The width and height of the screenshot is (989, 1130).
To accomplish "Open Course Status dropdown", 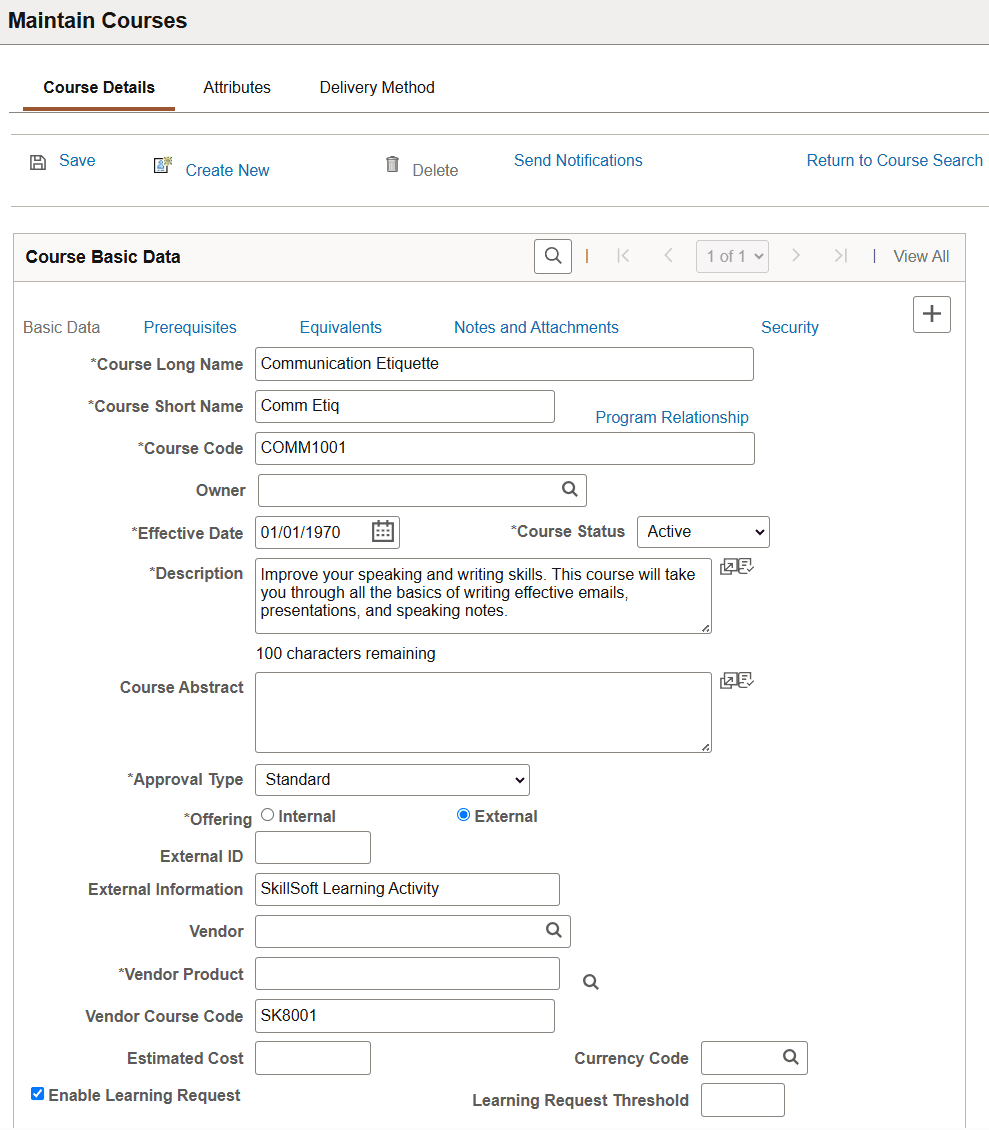I will 704,532.
